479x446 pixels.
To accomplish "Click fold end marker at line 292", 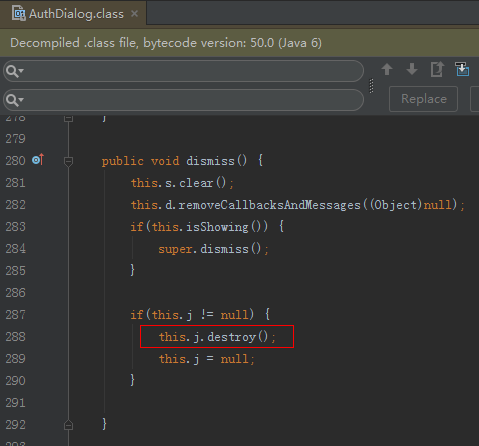I will (x=68, y=425).
